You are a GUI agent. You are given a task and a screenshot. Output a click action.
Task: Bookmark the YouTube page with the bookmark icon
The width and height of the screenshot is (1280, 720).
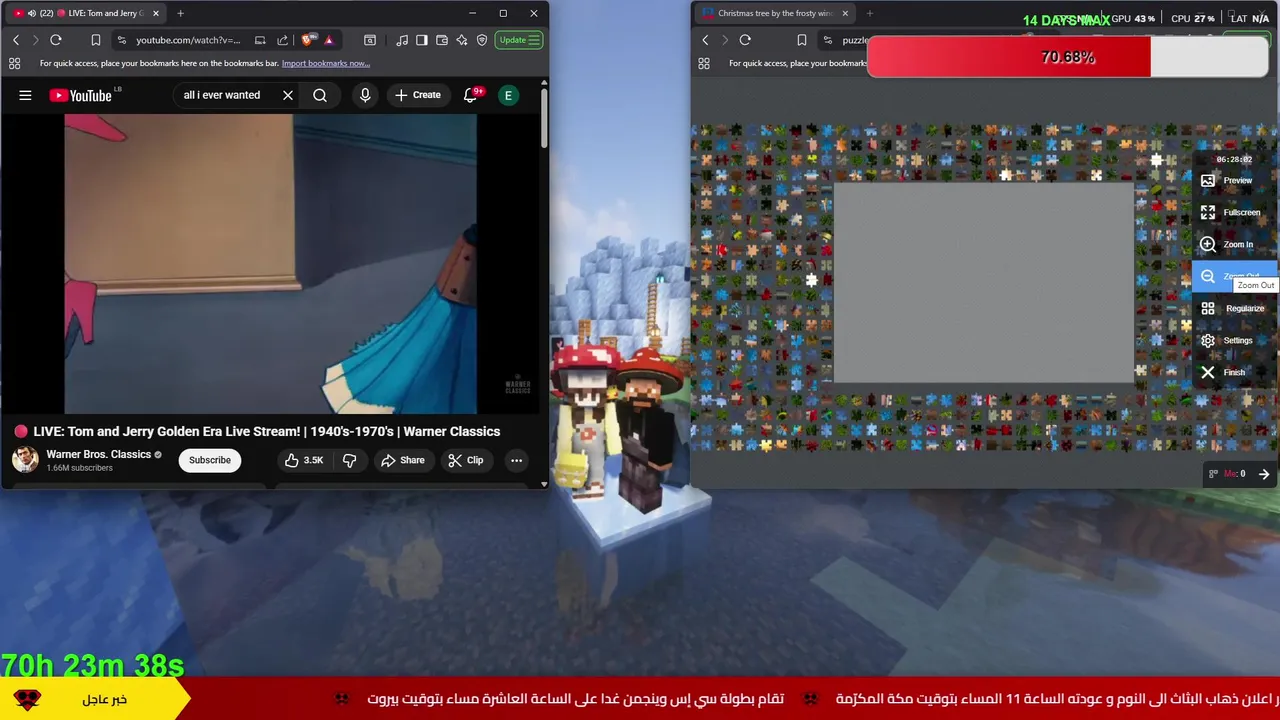[x=95, y=40]
